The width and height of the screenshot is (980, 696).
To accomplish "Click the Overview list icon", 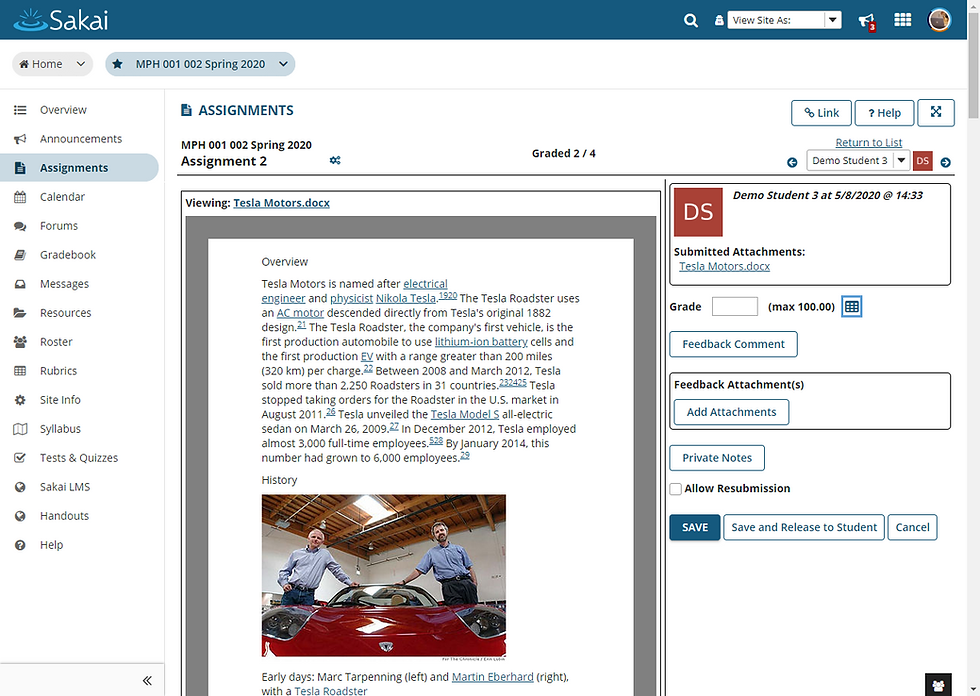I will pos(20,110).
